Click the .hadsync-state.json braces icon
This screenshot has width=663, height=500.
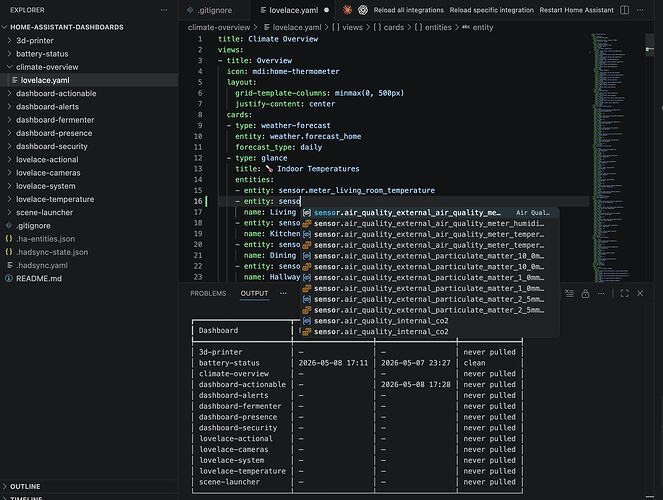[9, 252]
